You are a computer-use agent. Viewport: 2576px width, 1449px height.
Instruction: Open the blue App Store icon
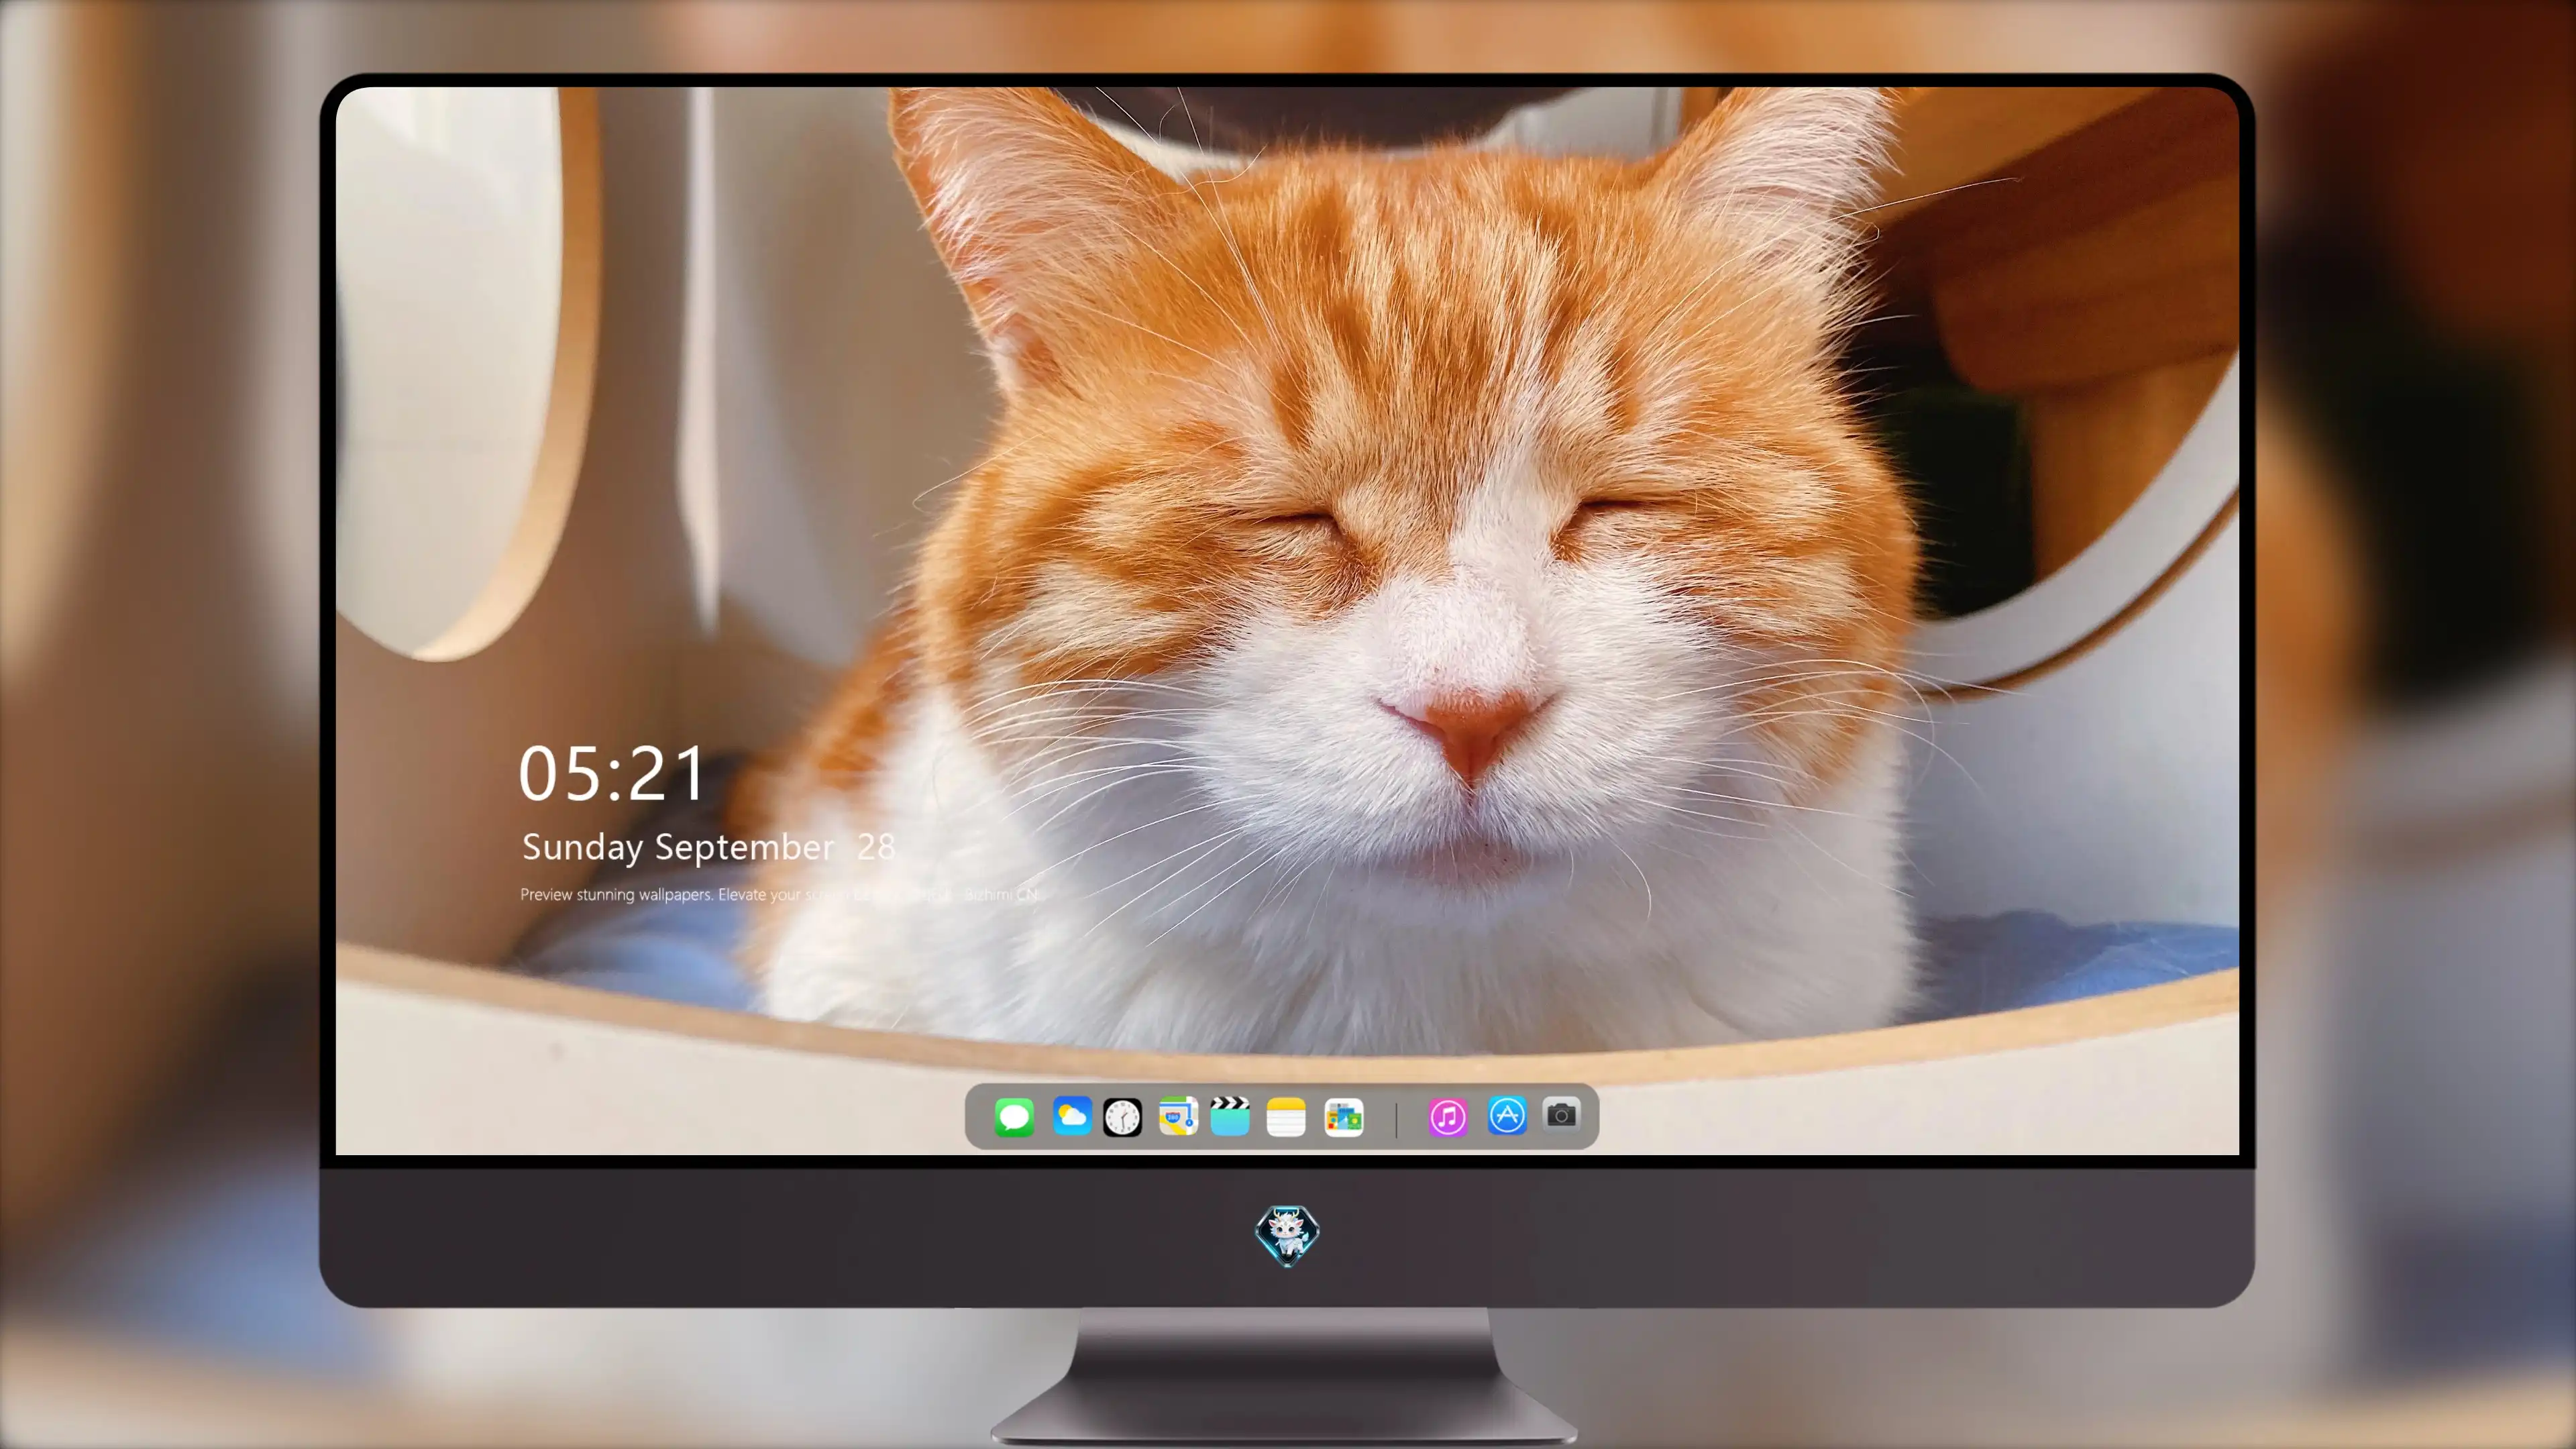coord(1506,1116)
